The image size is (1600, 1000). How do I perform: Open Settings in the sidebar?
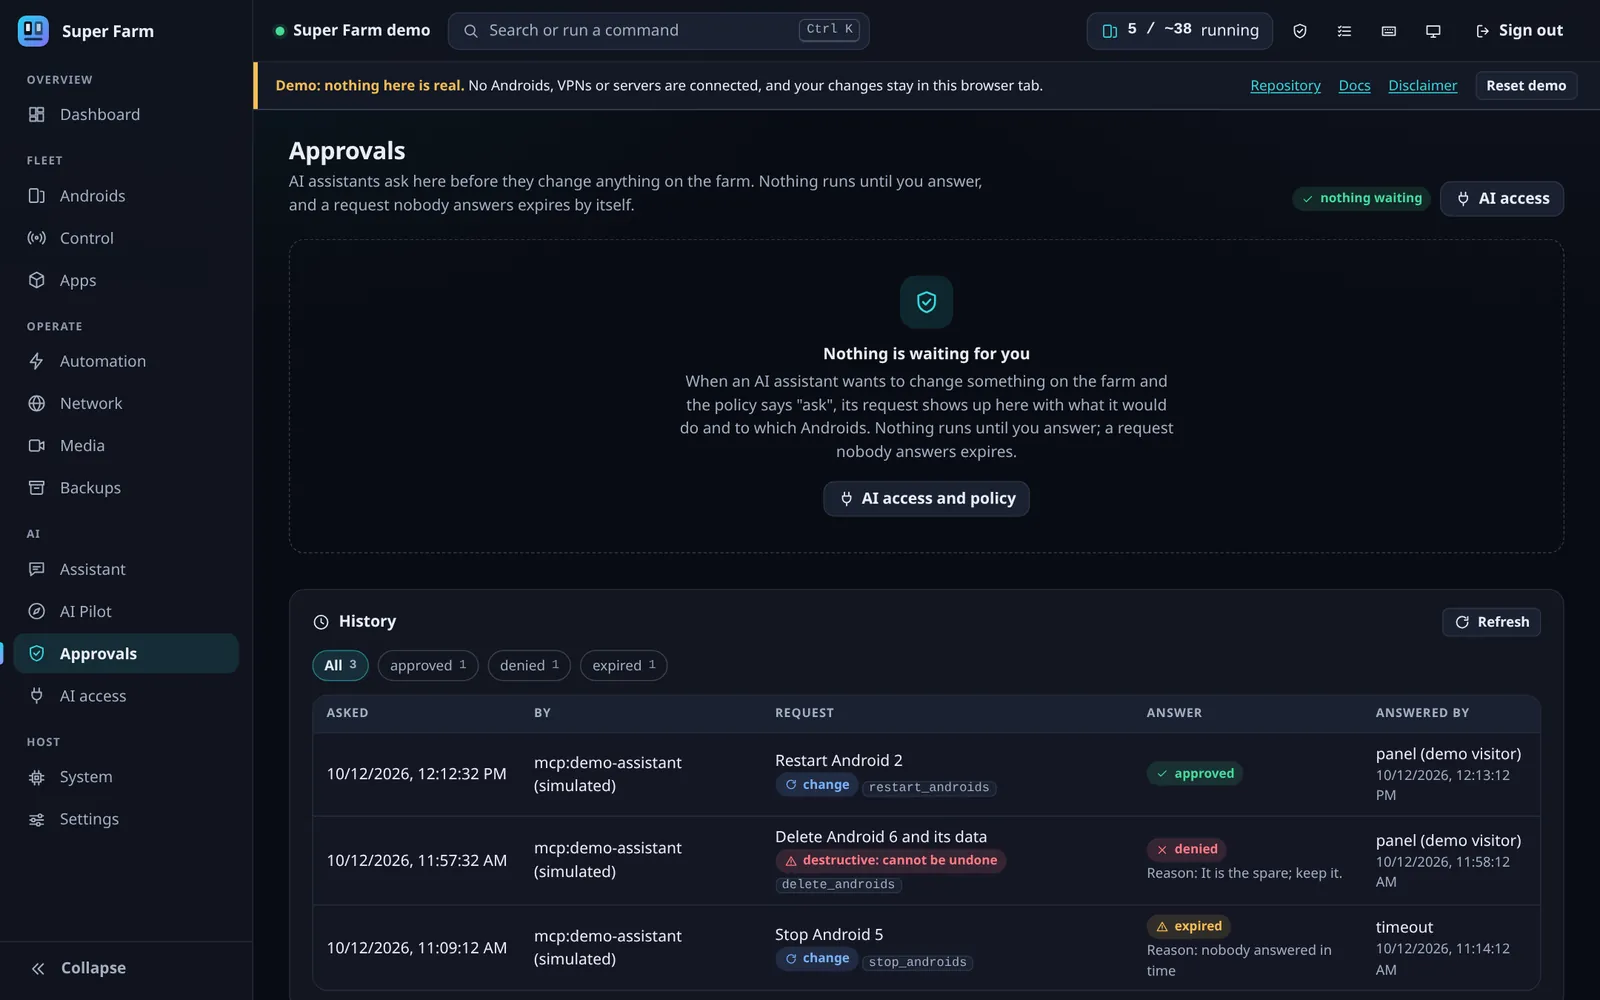click(126, 819)
